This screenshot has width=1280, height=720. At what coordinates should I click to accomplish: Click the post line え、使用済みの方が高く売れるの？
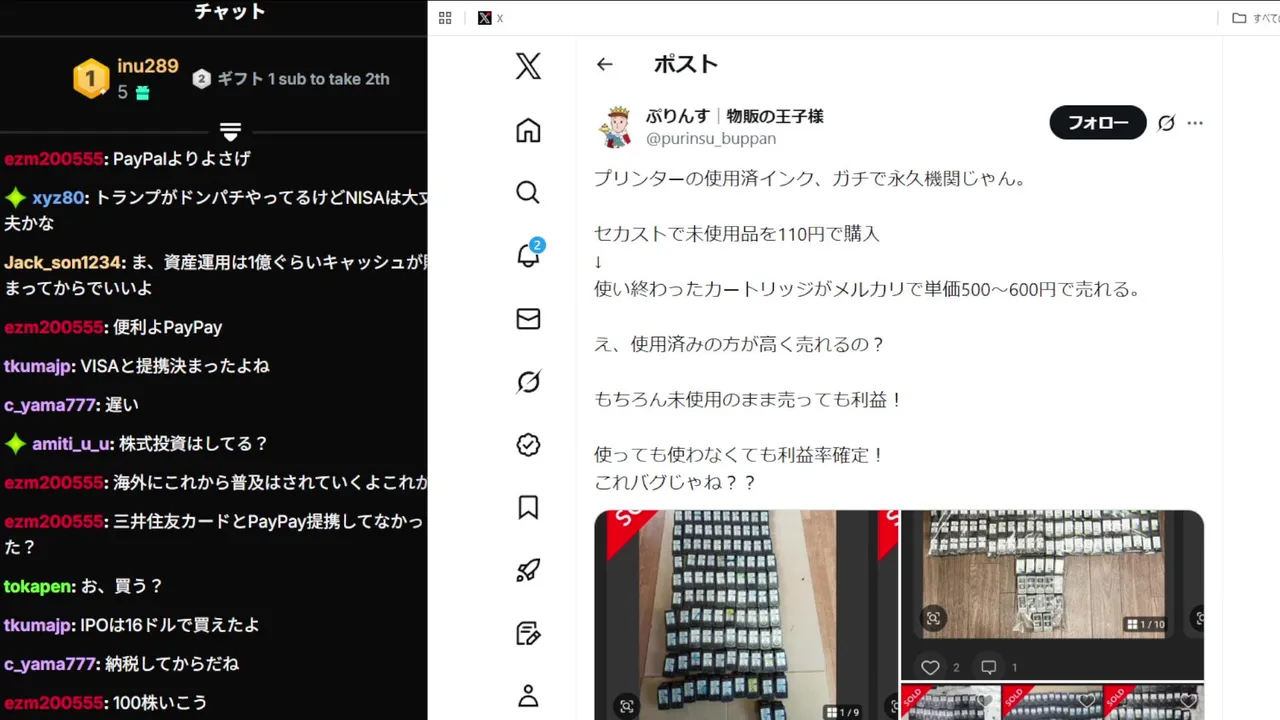click(x=740, y=344)
